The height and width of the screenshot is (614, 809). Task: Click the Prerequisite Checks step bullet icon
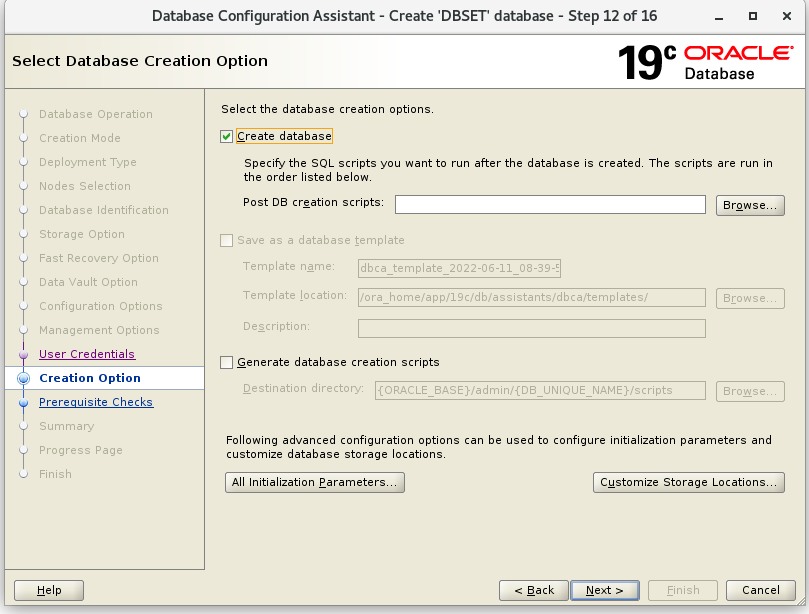(23, 402)
